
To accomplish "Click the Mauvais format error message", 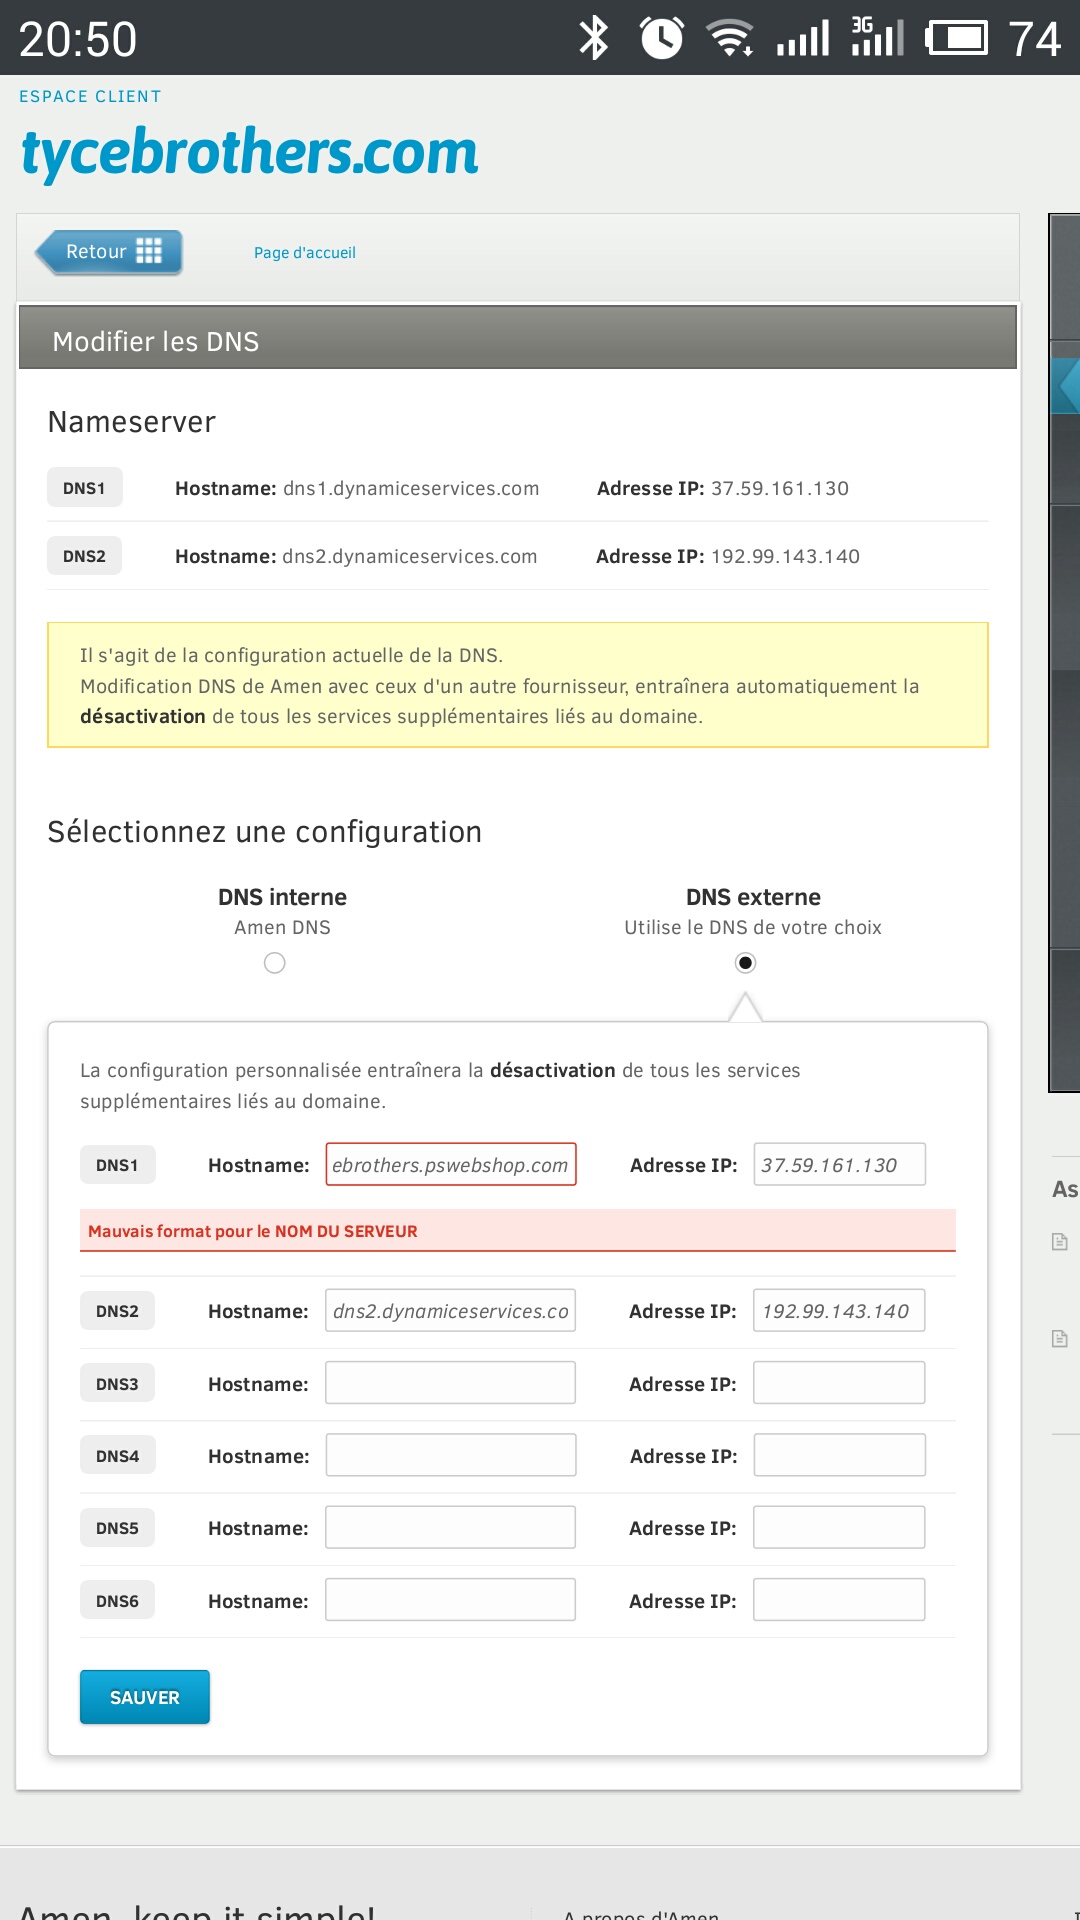I will pos(518,1231).
